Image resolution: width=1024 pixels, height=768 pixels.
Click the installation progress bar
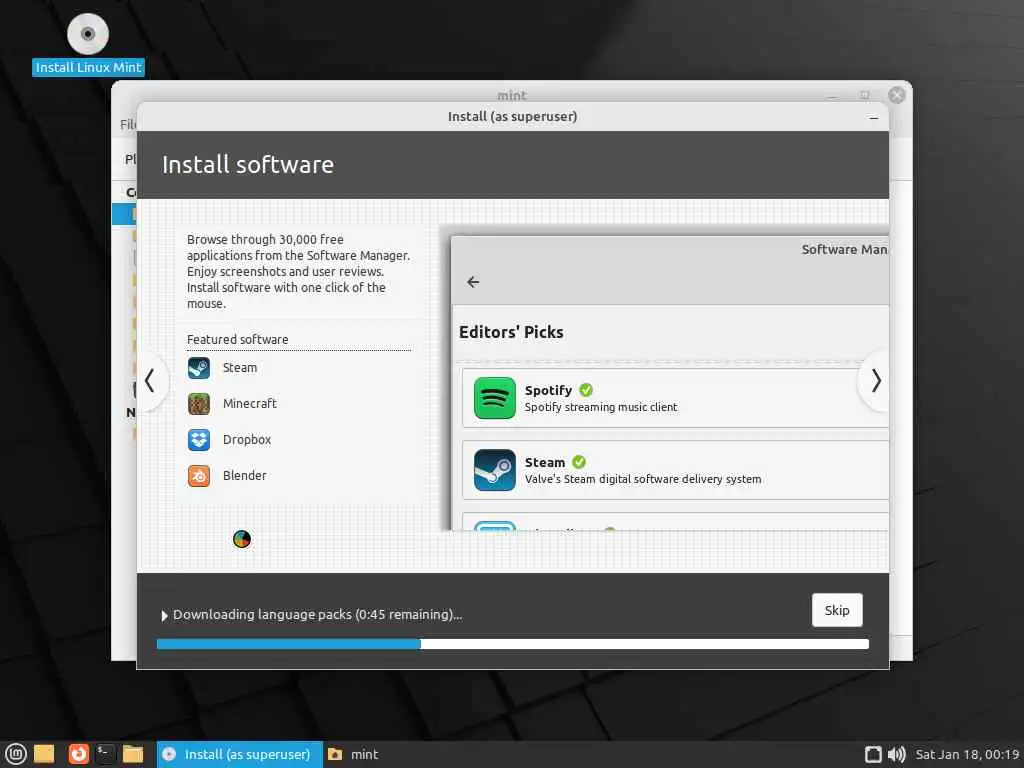tap(513, 644)
